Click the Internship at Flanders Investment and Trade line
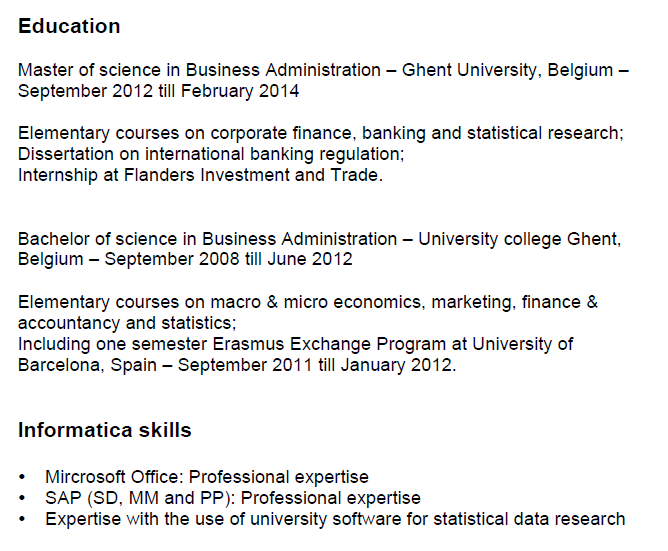This screenshot has width=668, height=551. point(200,175)
